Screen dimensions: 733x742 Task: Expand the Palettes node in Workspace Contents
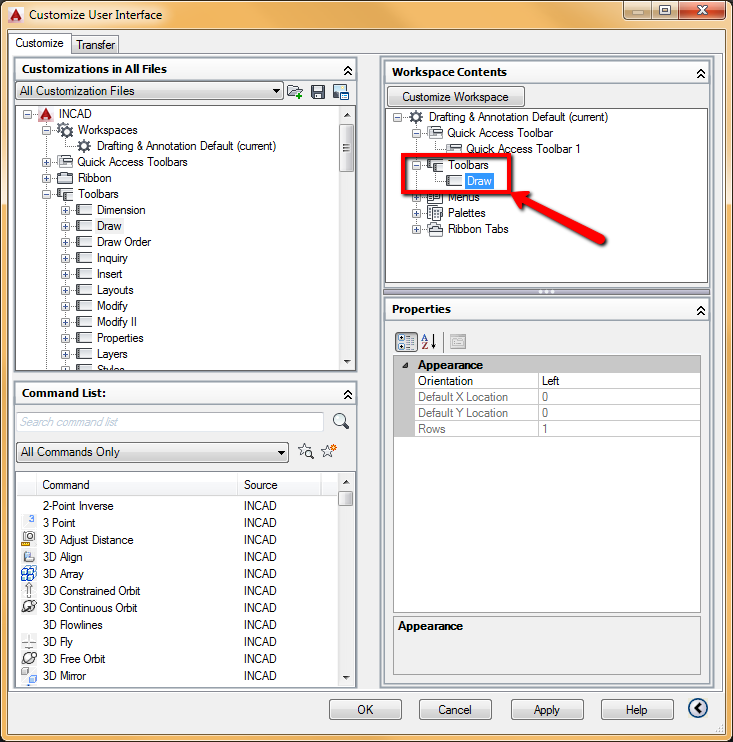click(417, 213)
